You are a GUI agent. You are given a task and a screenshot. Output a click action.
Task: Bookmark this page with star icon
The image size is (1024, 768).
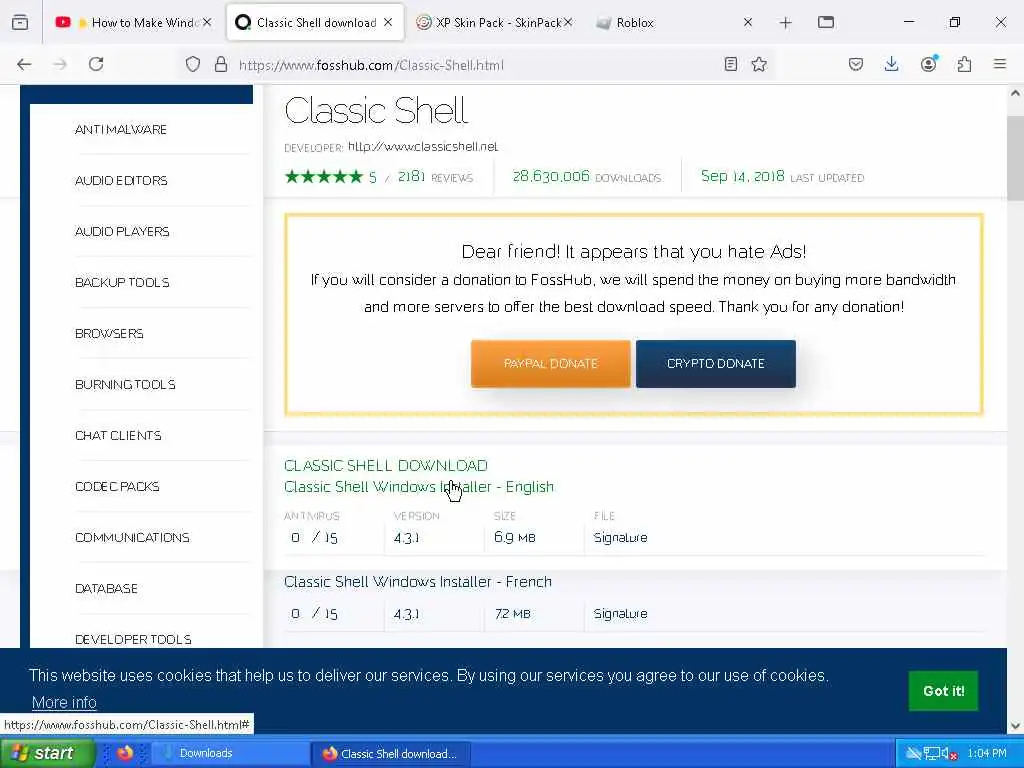click(759, 64)
